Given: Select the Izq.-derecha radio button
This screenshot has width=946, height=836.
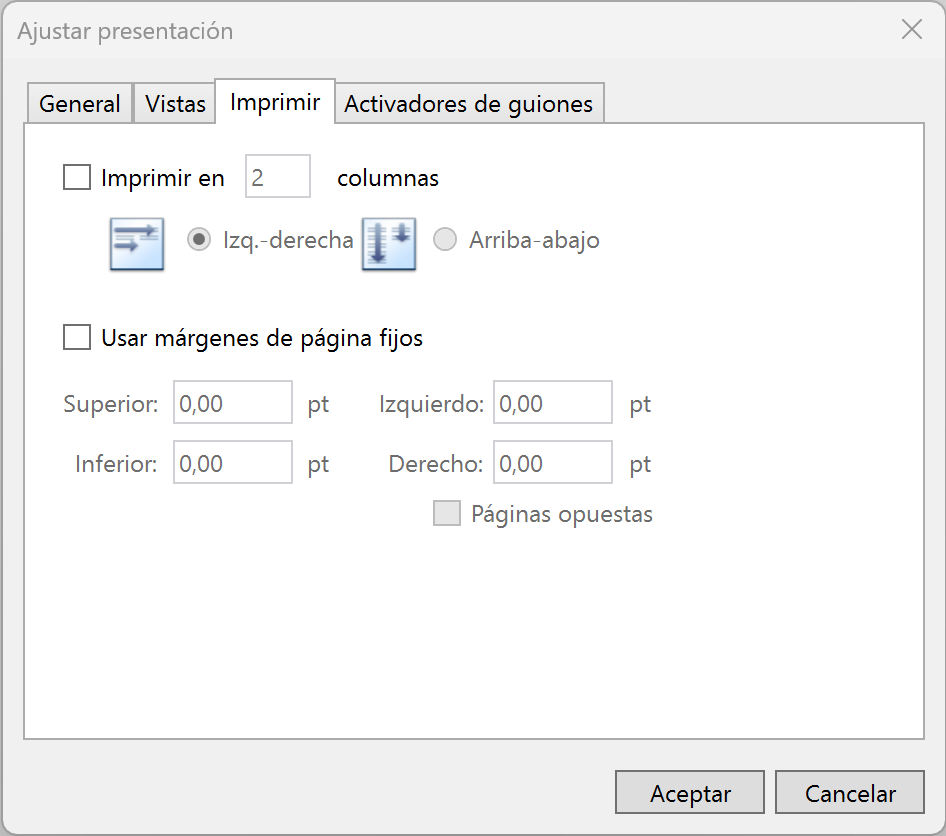Looking at the screenshot, I should click(199, 240).
